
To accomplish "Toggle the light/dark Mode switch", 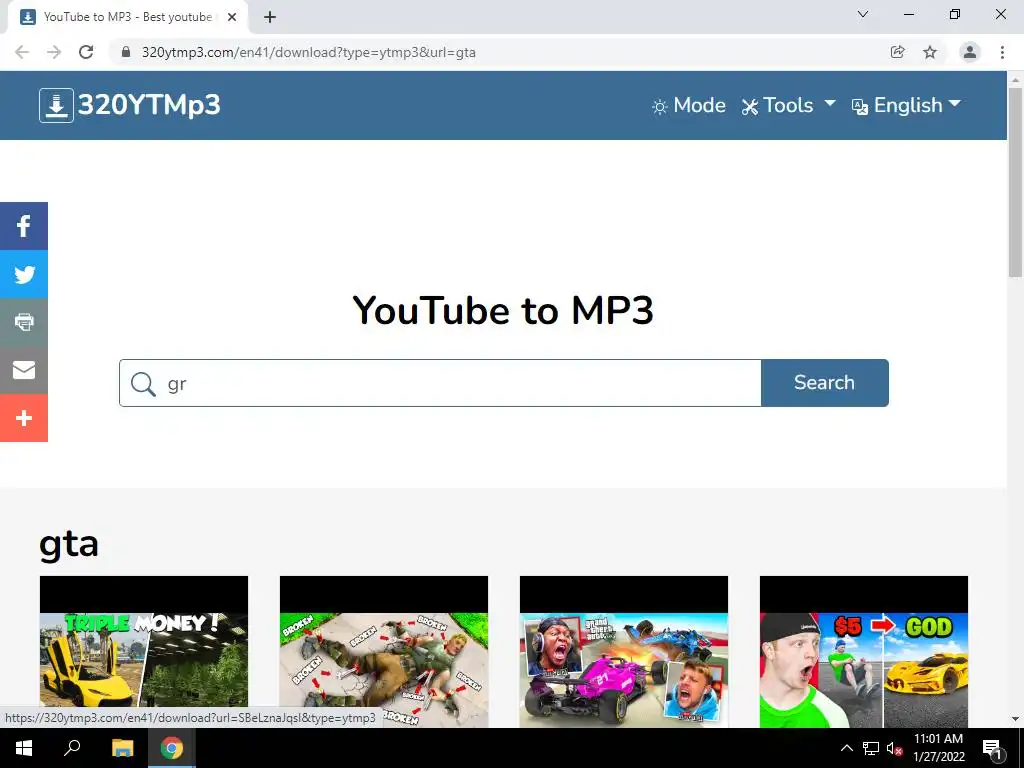I will 689,105.
